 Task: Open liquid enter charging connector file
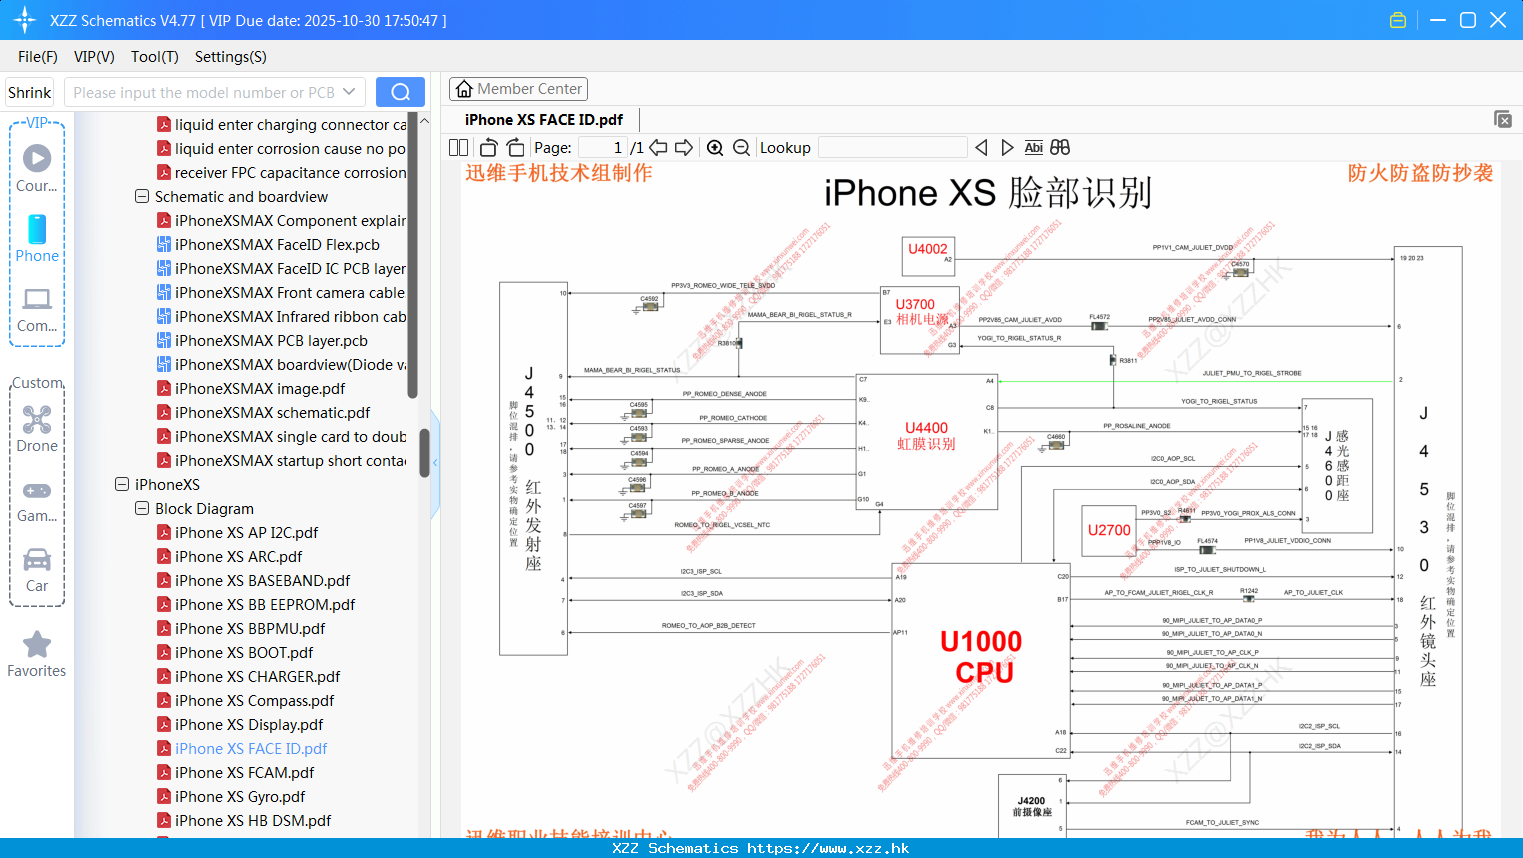click(281, 124)
